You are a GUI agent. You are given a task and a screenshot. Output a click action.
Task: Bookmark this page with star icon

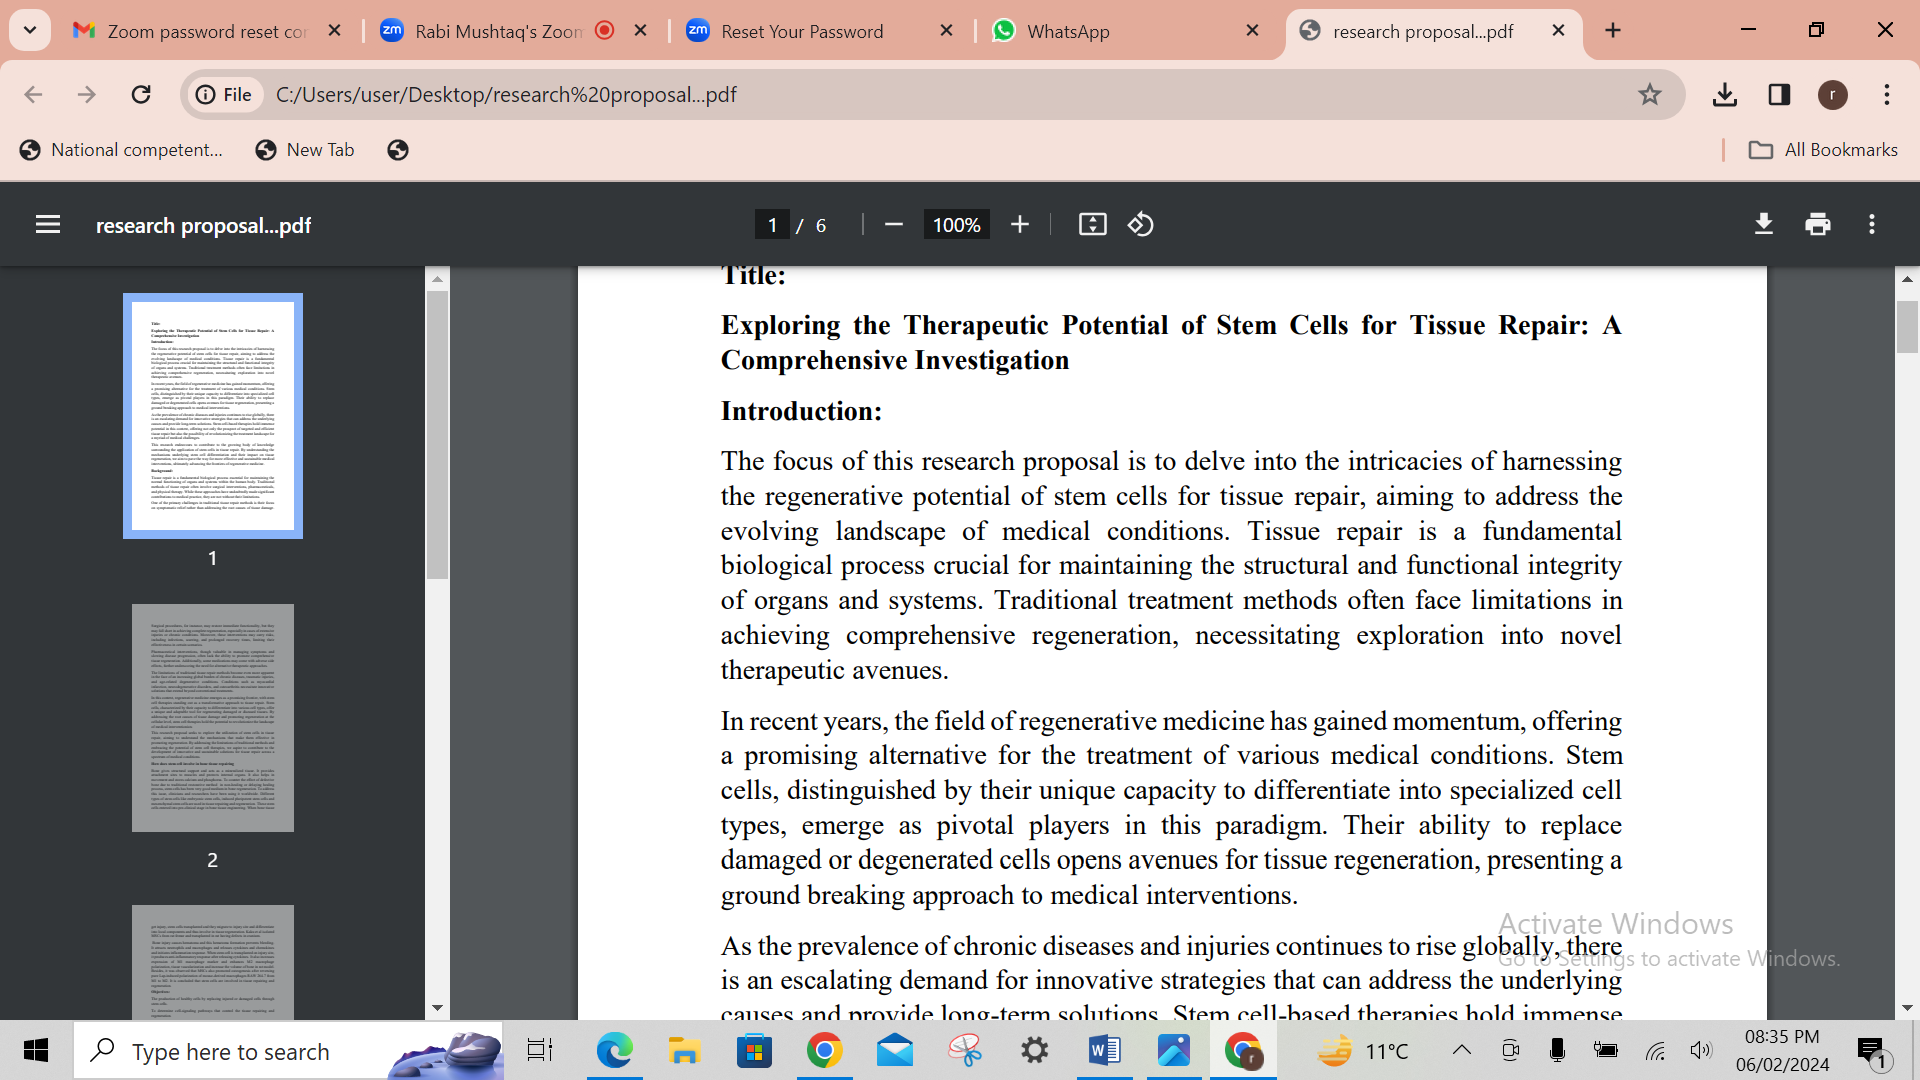pyautogui.click(x=1650, y=94)
